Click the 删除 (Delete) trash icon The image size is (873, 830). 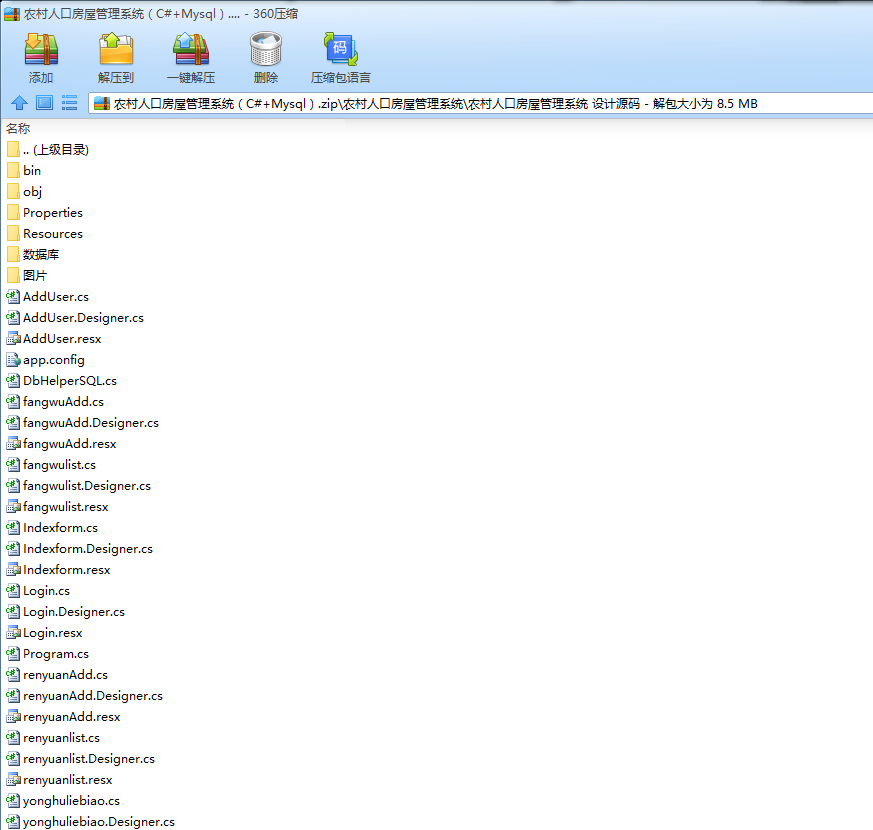[266, 49]
